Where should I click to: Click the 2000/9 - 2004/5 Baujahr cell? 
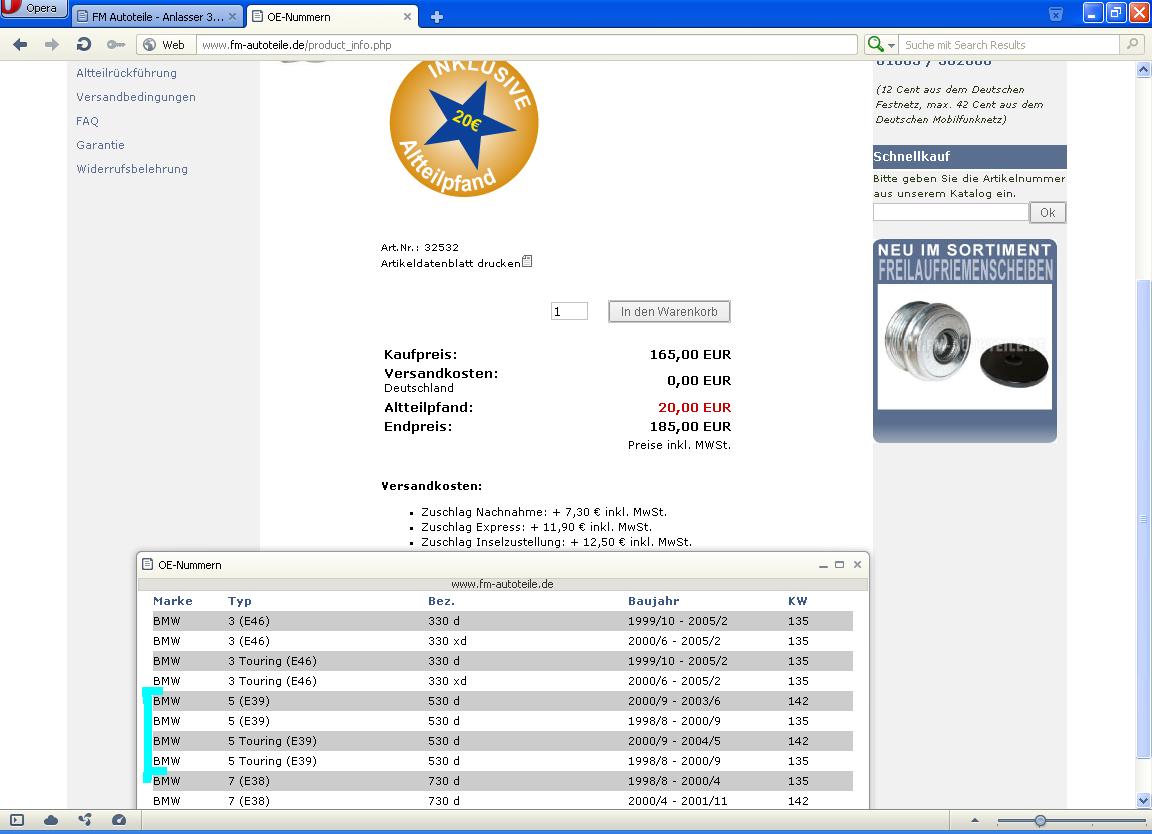(674, 741)
